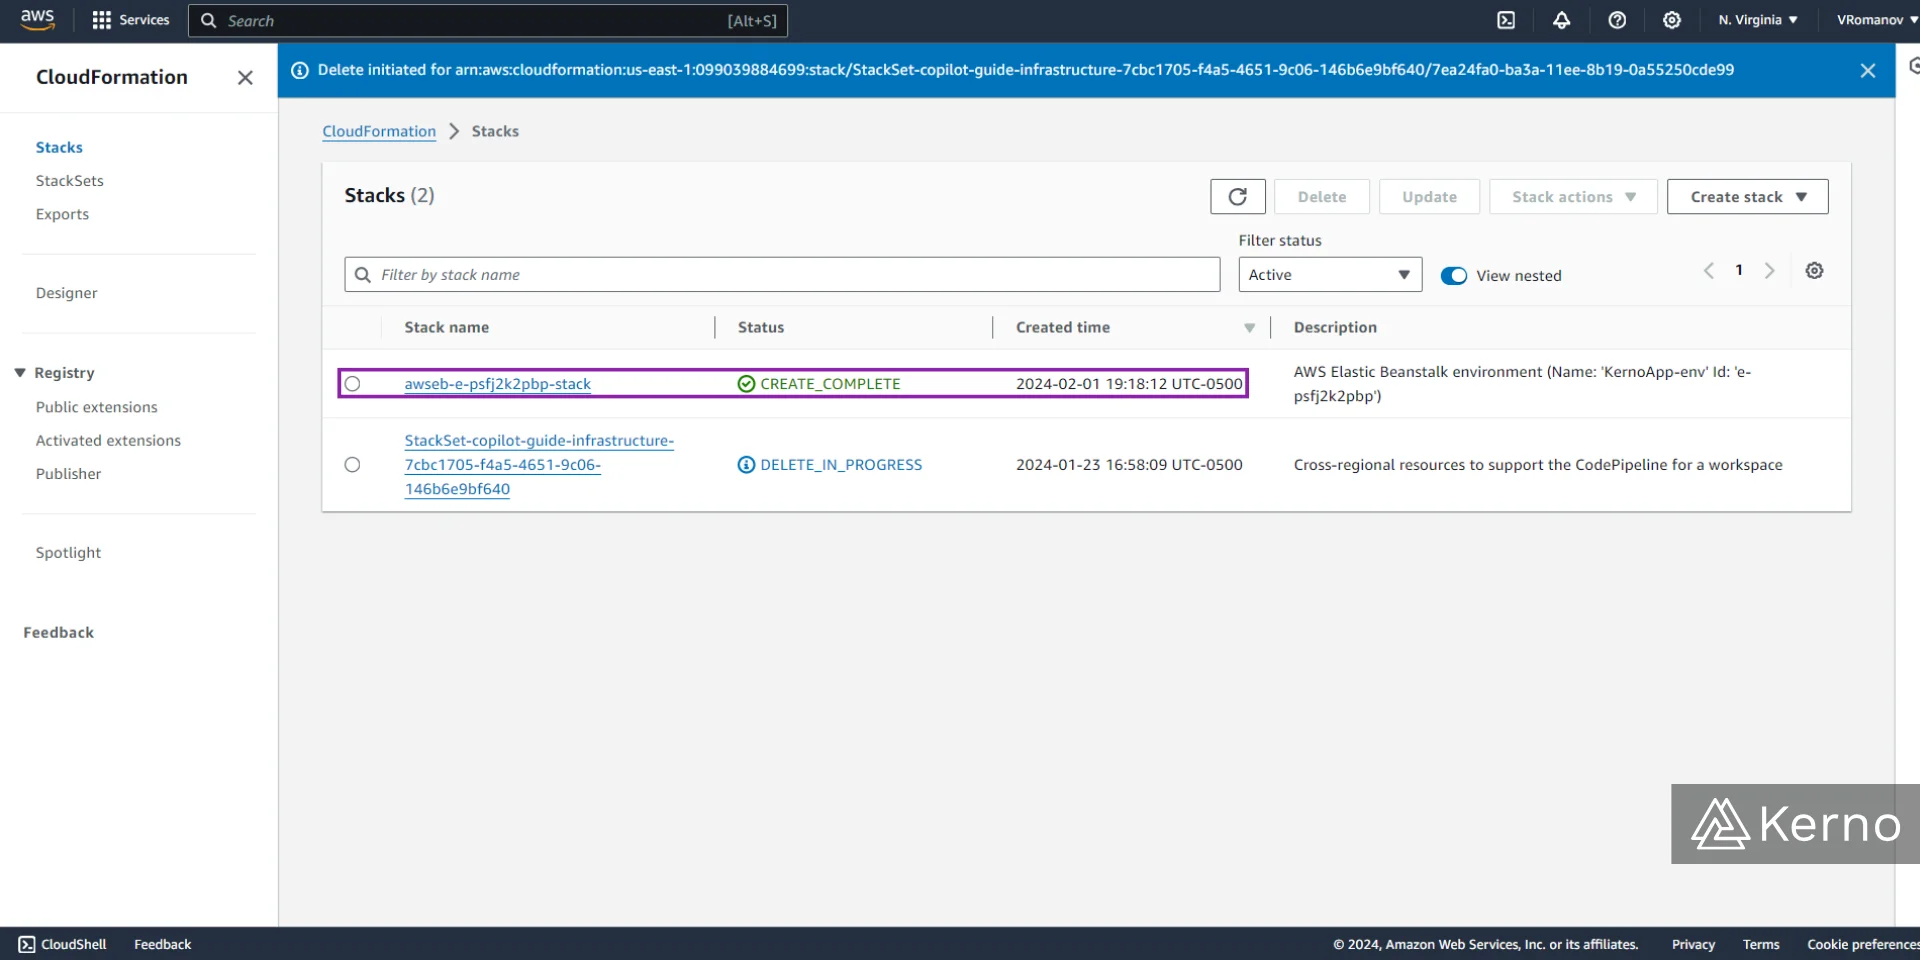Select the StackSet-copilot-guide-infrastructure radio button

(352, 465)
